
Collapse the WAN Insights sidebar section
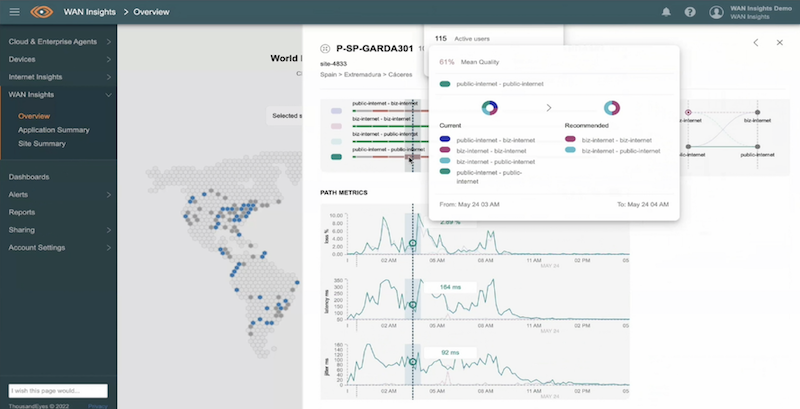(x=108, y=95)
